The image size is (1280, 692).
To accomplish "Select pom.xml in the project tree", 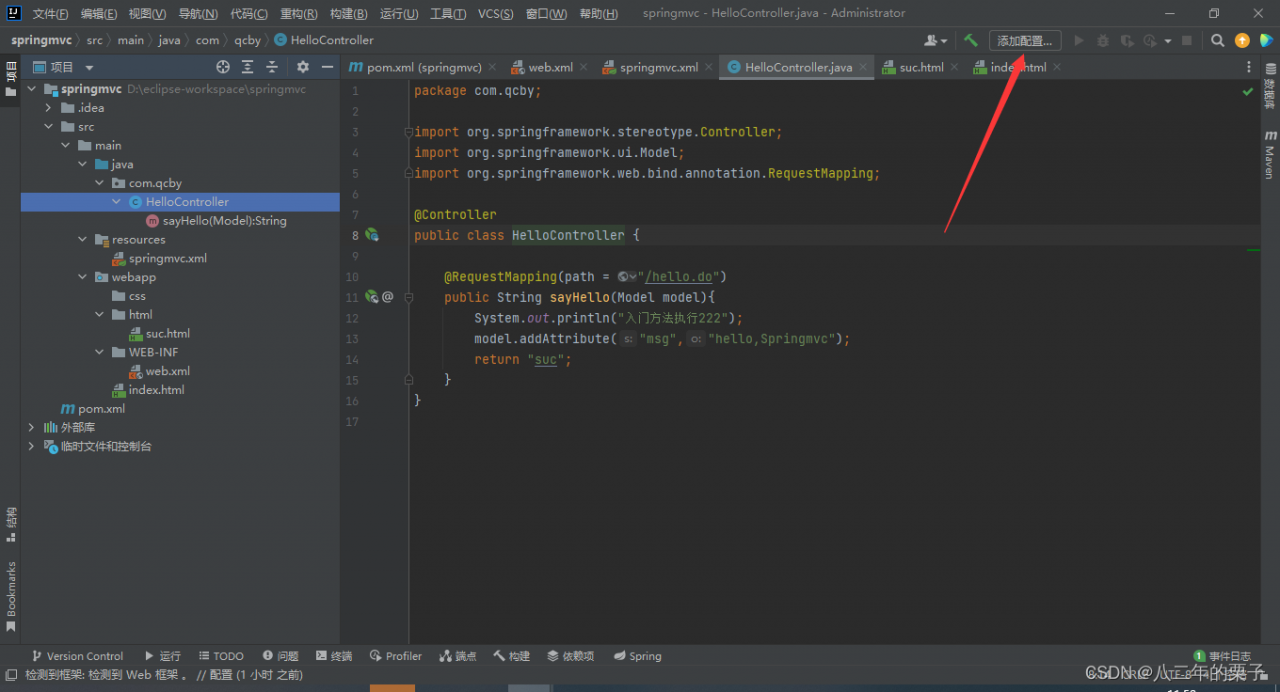I will (101, 409).
